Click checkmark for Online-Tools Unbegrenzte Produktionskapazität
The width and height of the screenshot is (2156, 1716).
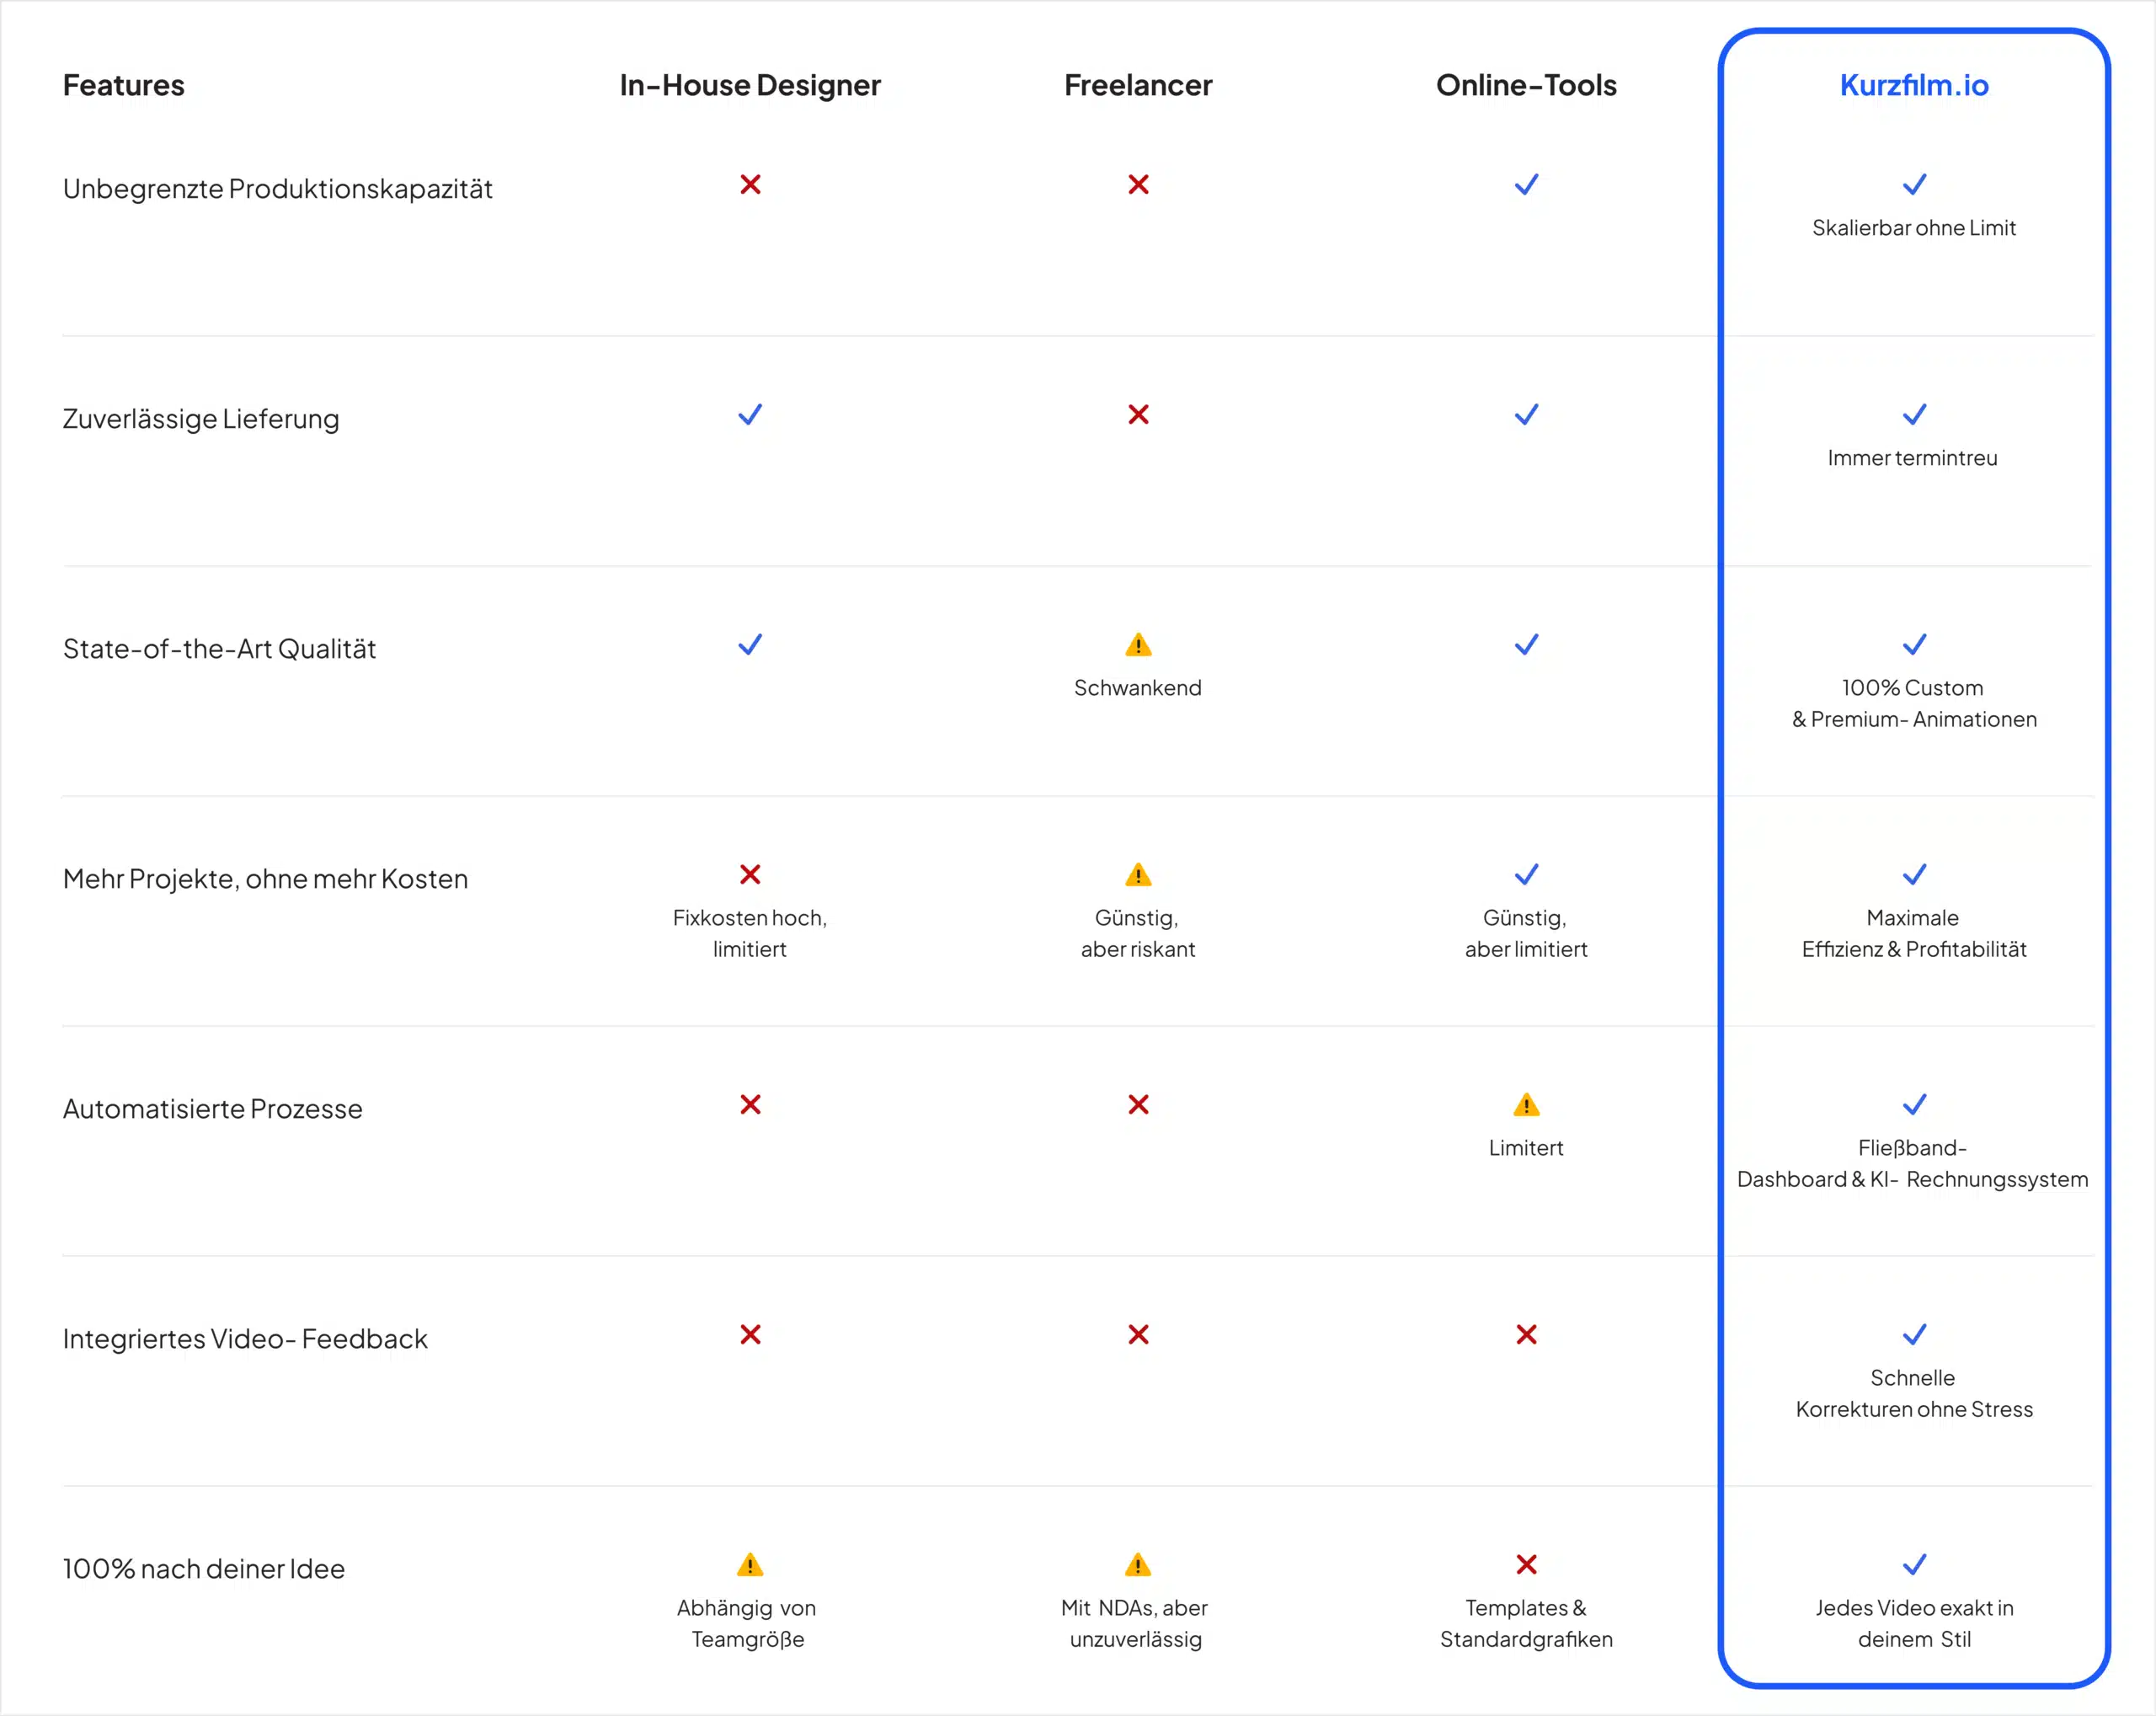tap(1526, 184)
